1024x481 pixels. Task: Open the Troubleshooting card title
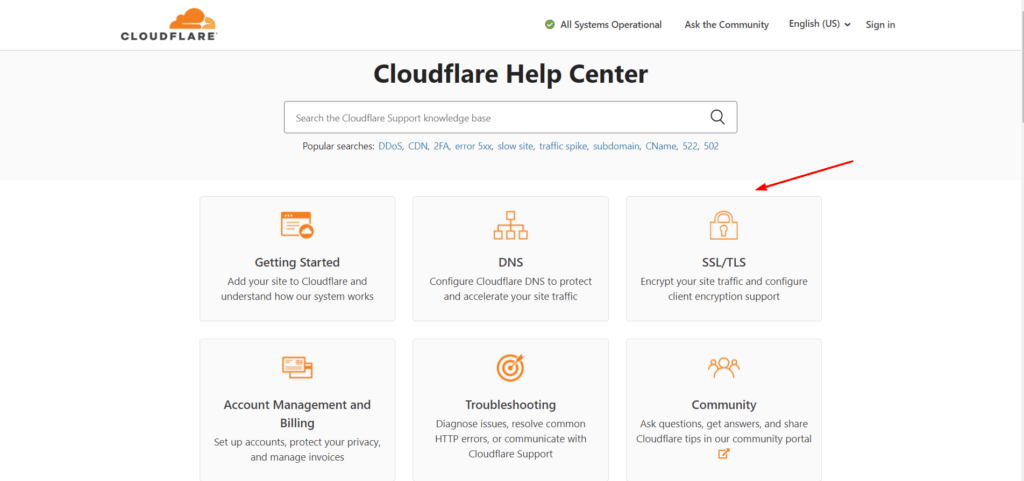[511, 405]
